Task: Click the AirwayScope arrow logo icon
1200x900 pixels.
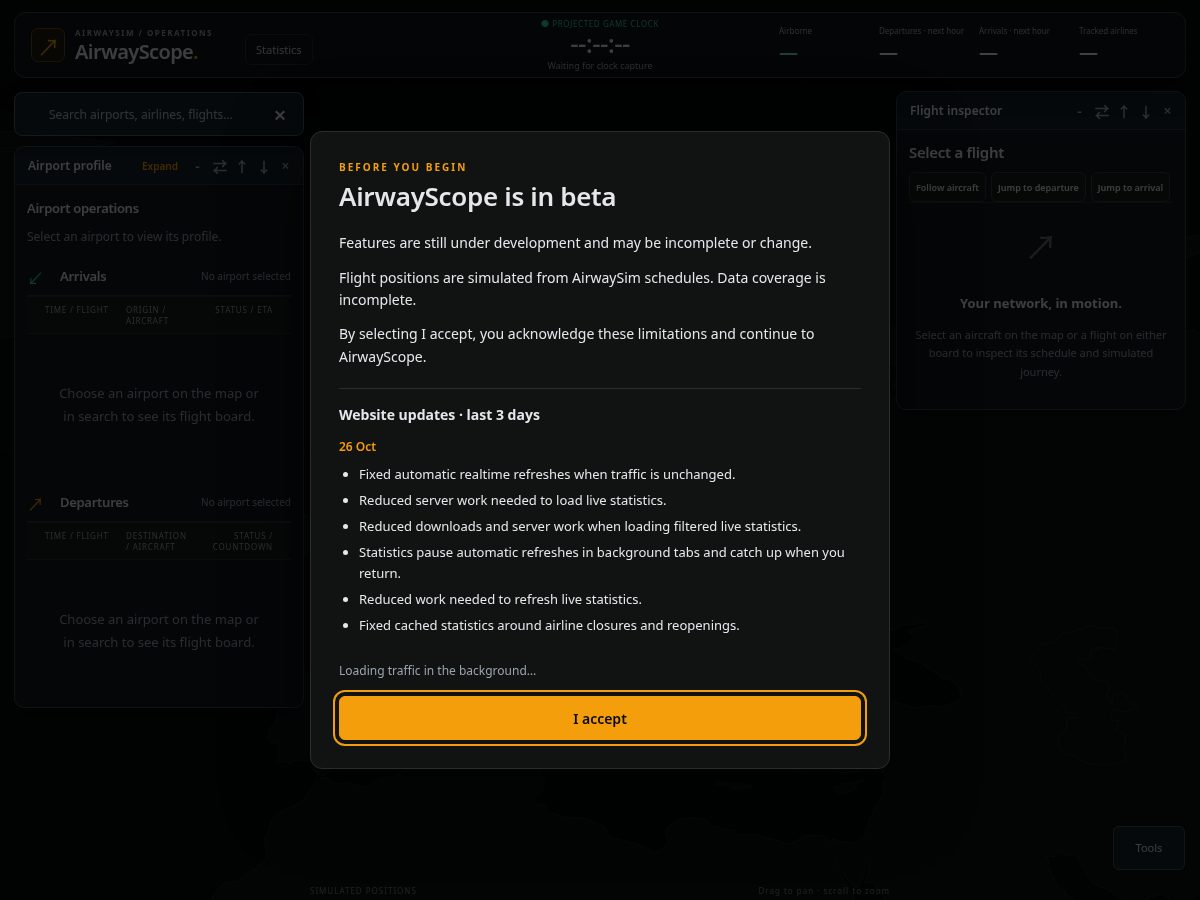Action: tap(48, 45)
